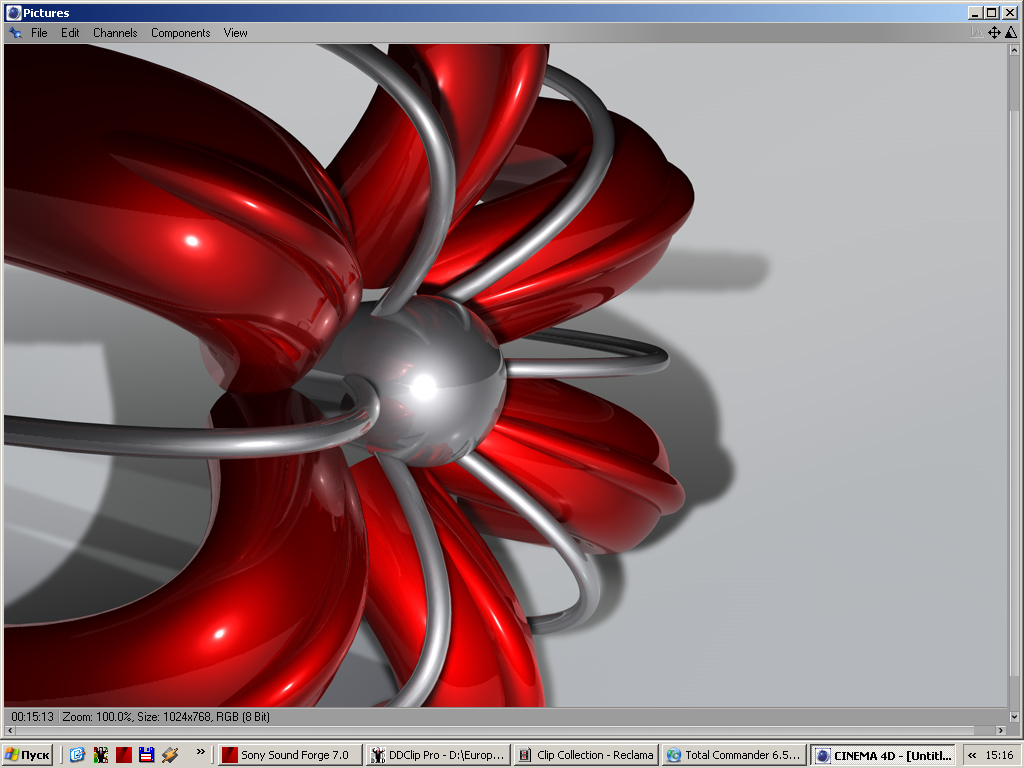Click the horizontal scrollbar right arrow

pos(1001,731)
